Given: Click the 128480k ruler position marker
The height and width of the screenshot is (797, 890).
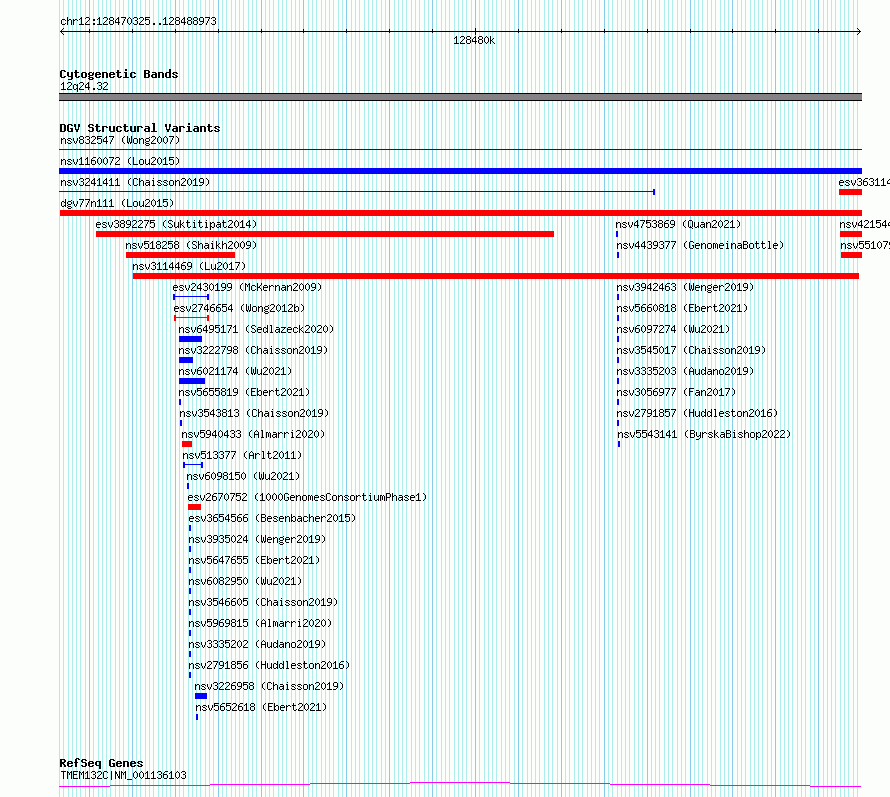Looking at the screenshot, I should (474, 40).
